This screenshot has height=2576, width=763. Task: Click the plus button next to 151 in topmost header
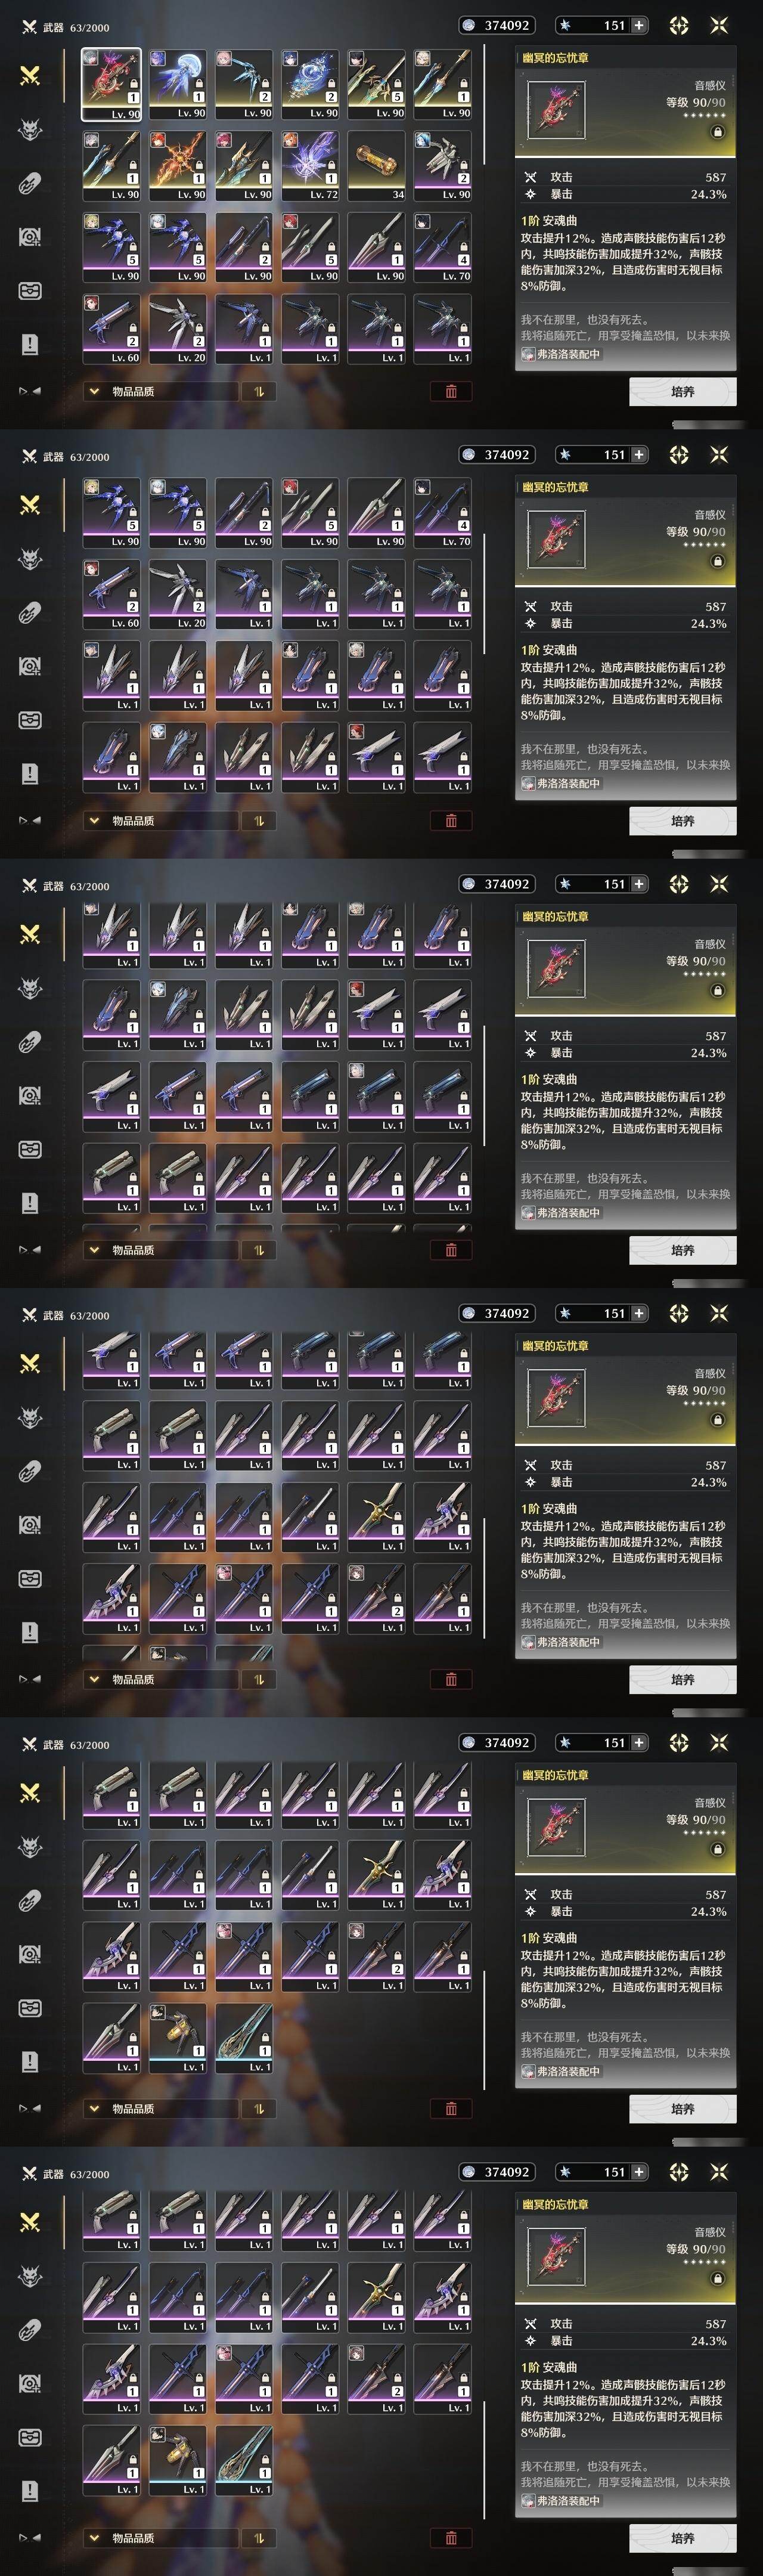coord(639,25)
